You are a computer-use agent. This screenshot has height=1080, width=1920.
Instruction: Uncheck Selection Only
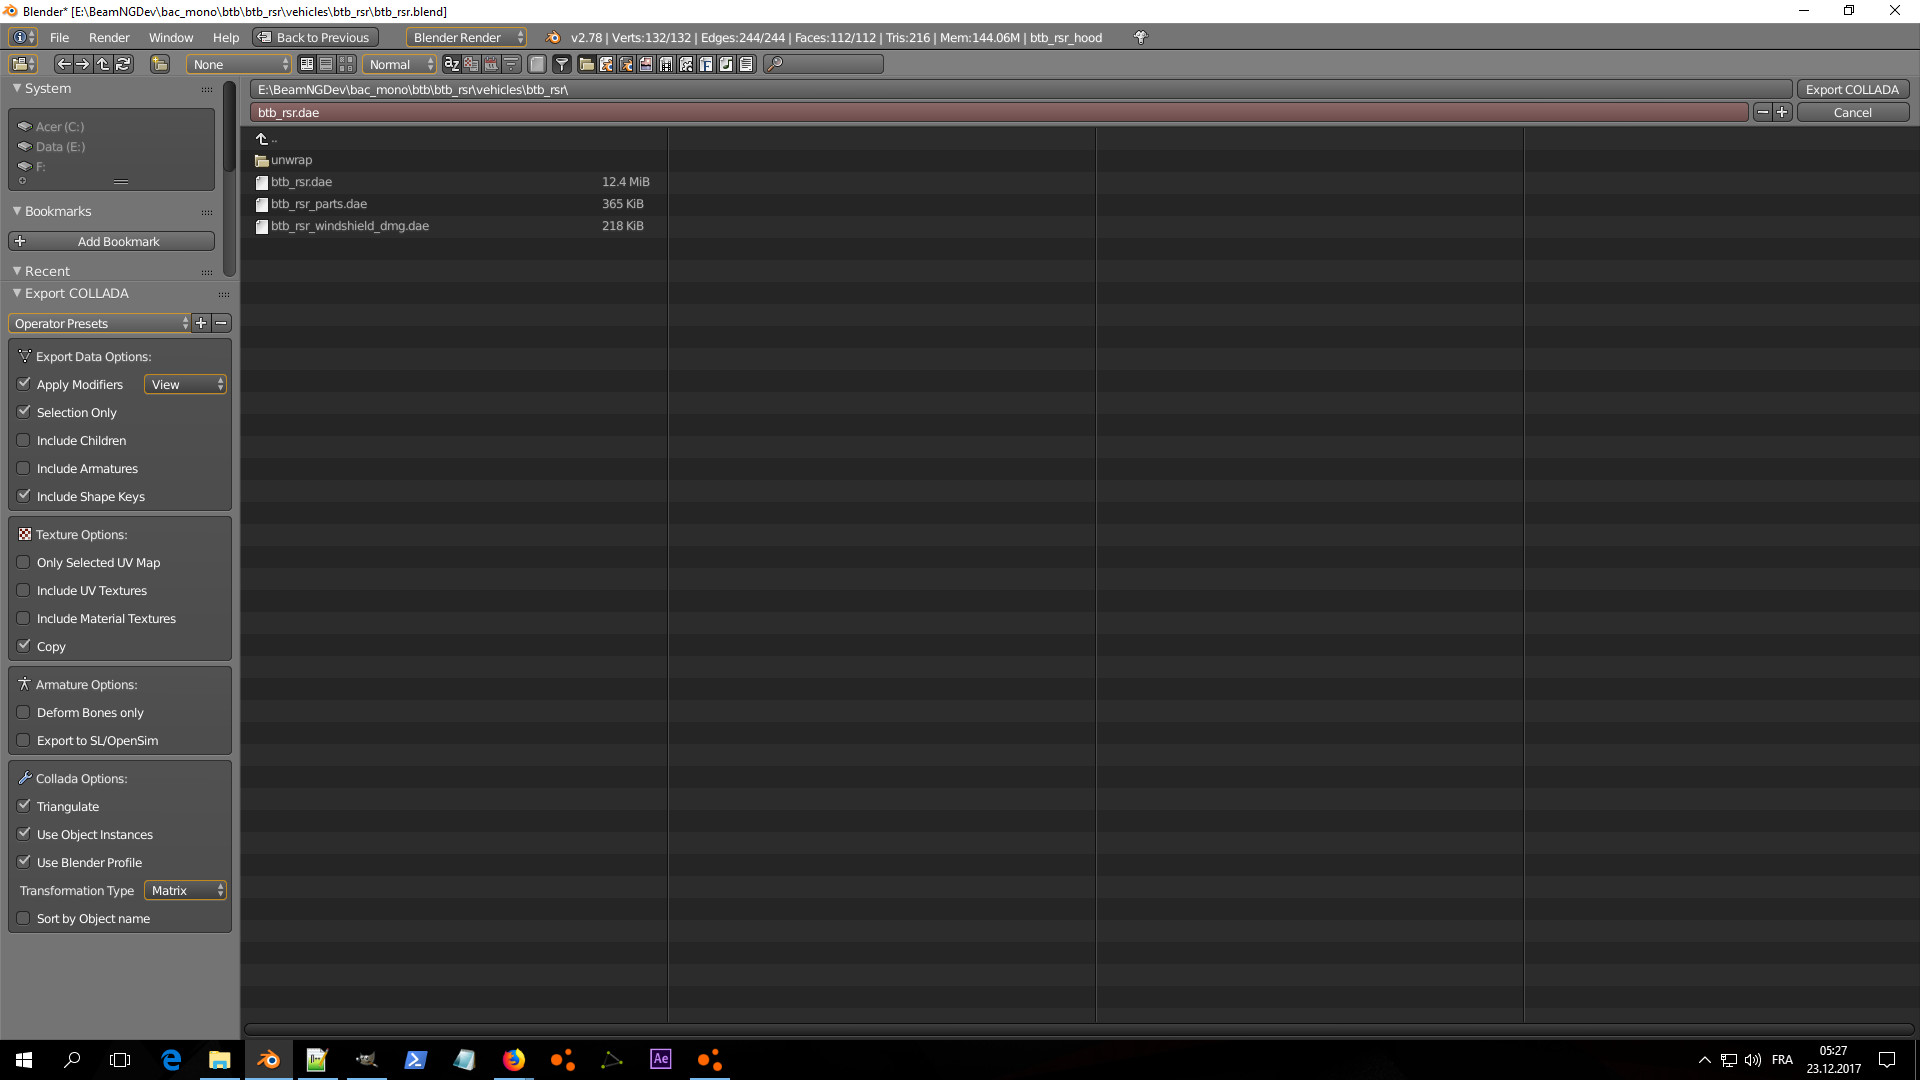click(24, 412)
